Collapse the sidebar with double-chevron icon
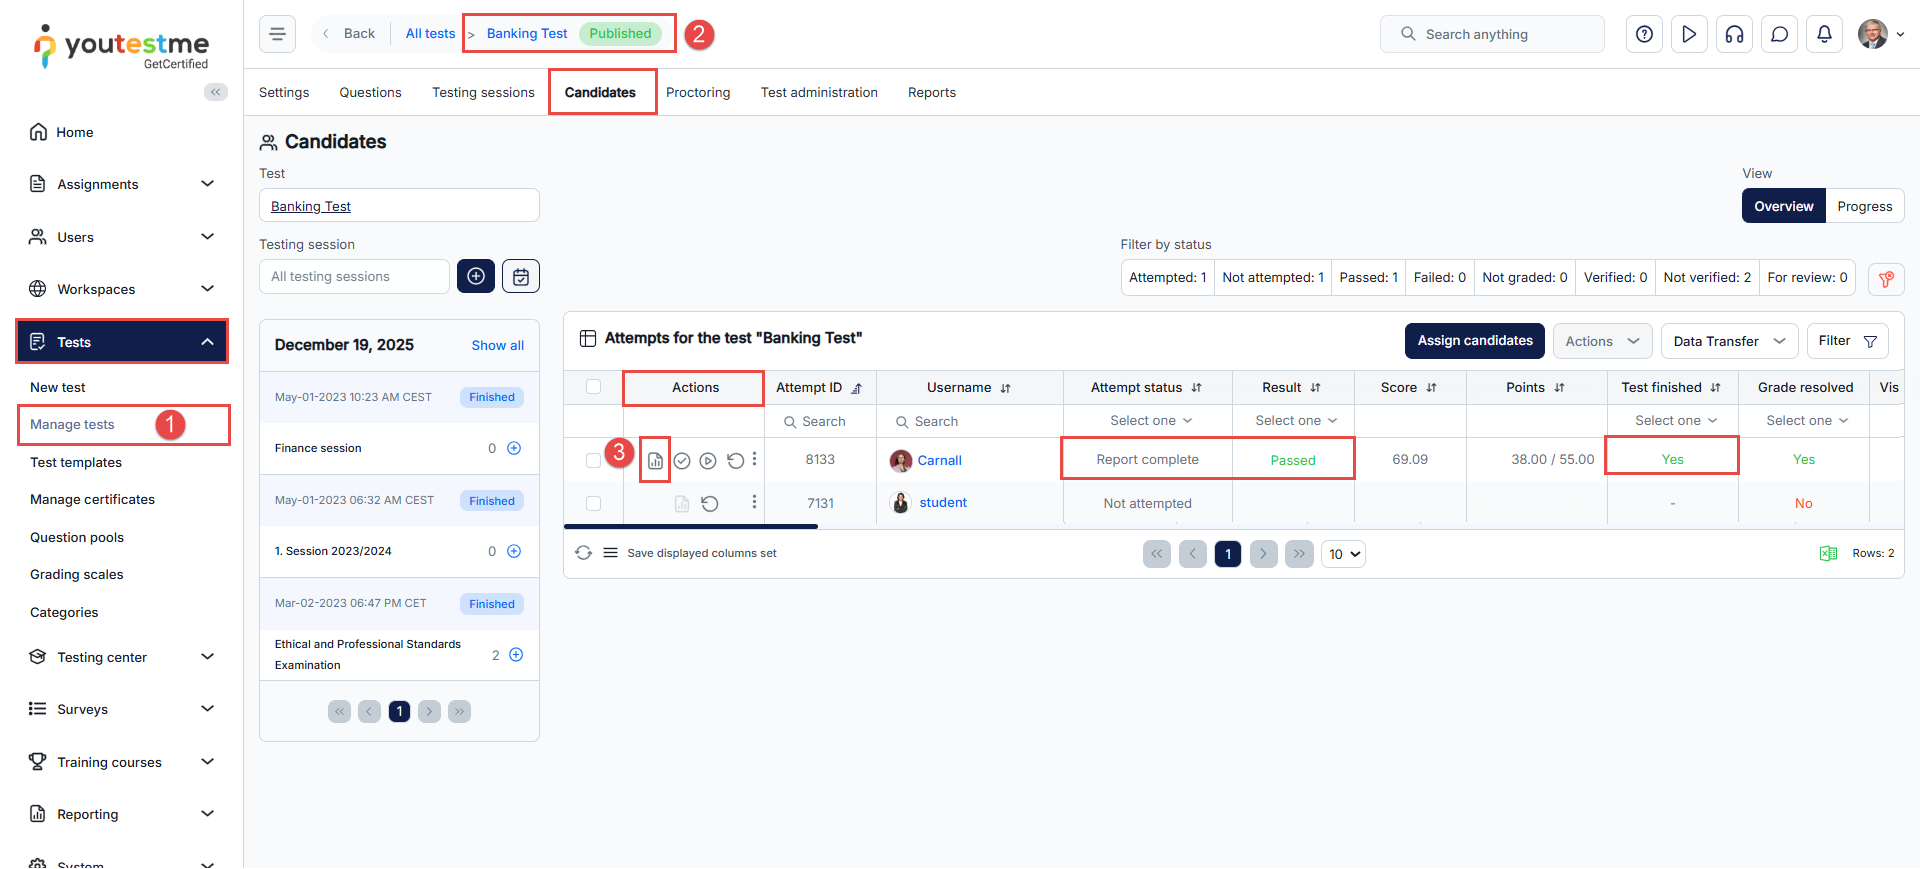 pos(215,92)
